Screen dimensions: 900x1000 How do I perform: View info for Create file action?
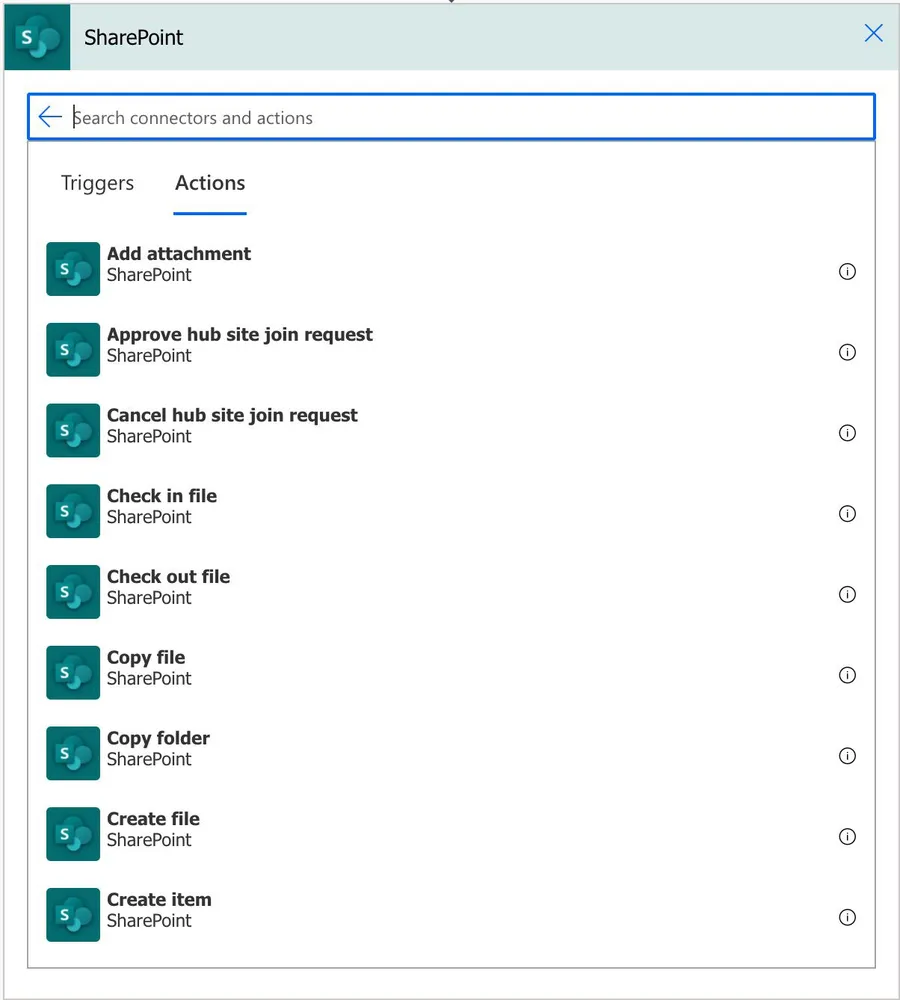847,837
